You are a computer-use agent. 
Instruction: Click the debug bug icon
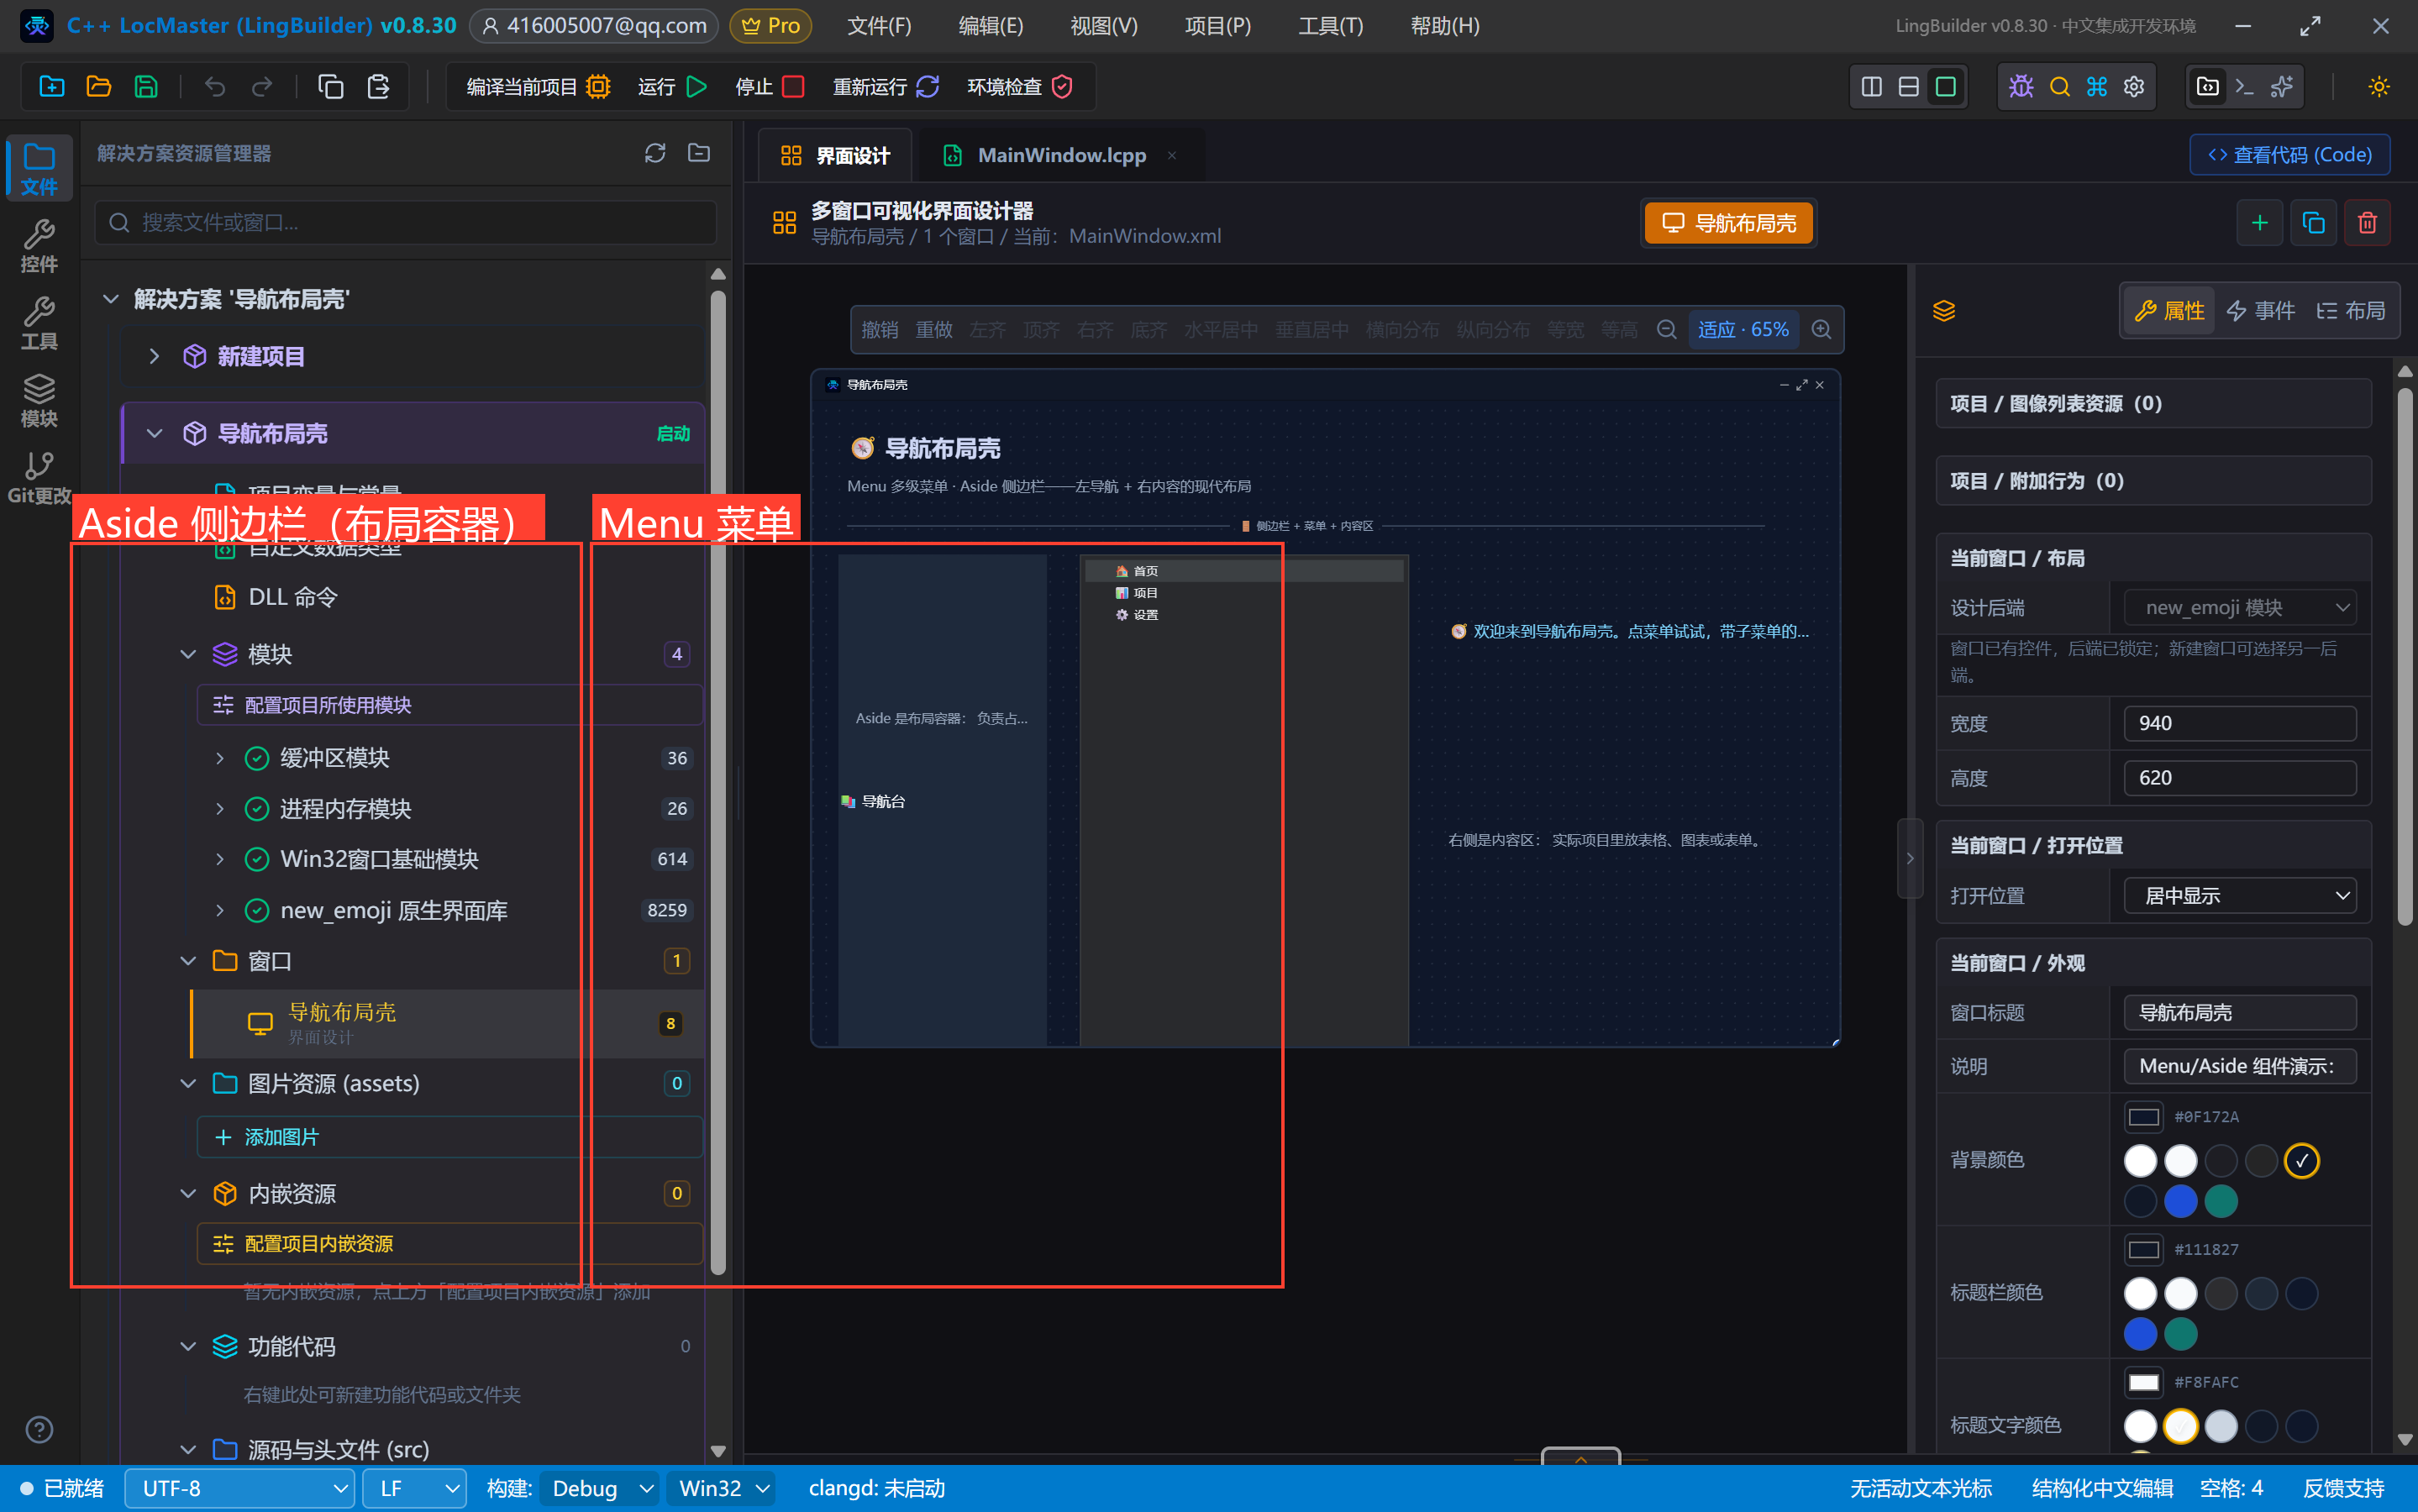pyautogui.click(x=2021, y=87)
